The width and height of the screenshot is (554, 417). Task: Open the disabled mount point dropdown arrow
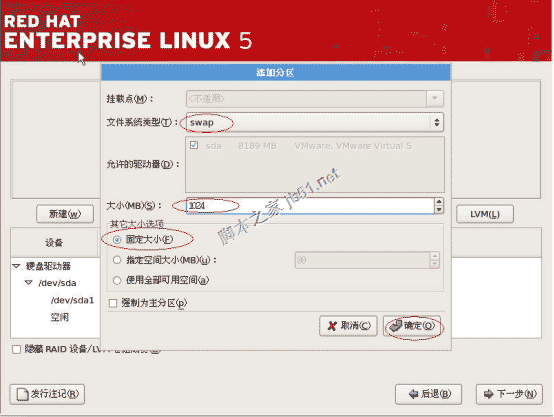click(435, 99)
